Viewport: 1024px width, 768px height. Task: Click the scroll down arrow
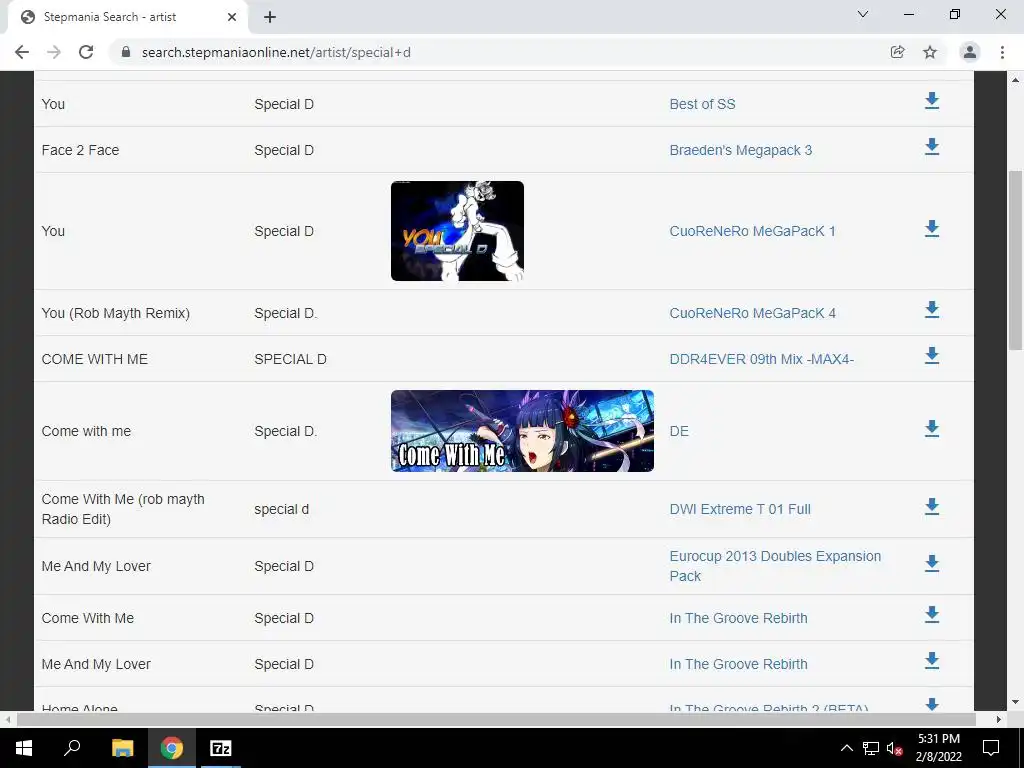[1016, 703]
